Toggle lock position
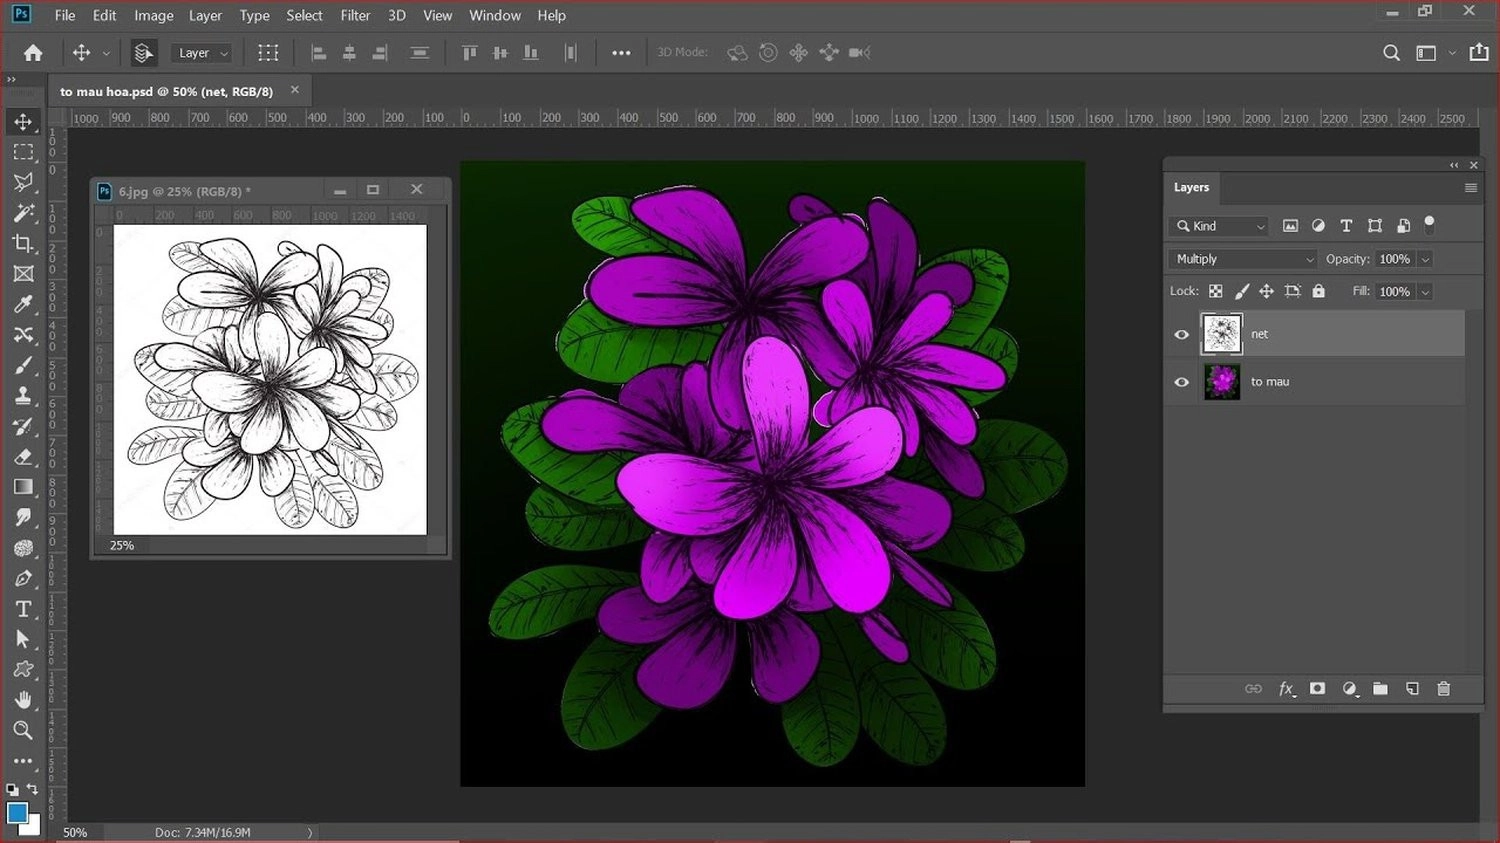 tap(1266, 291)
